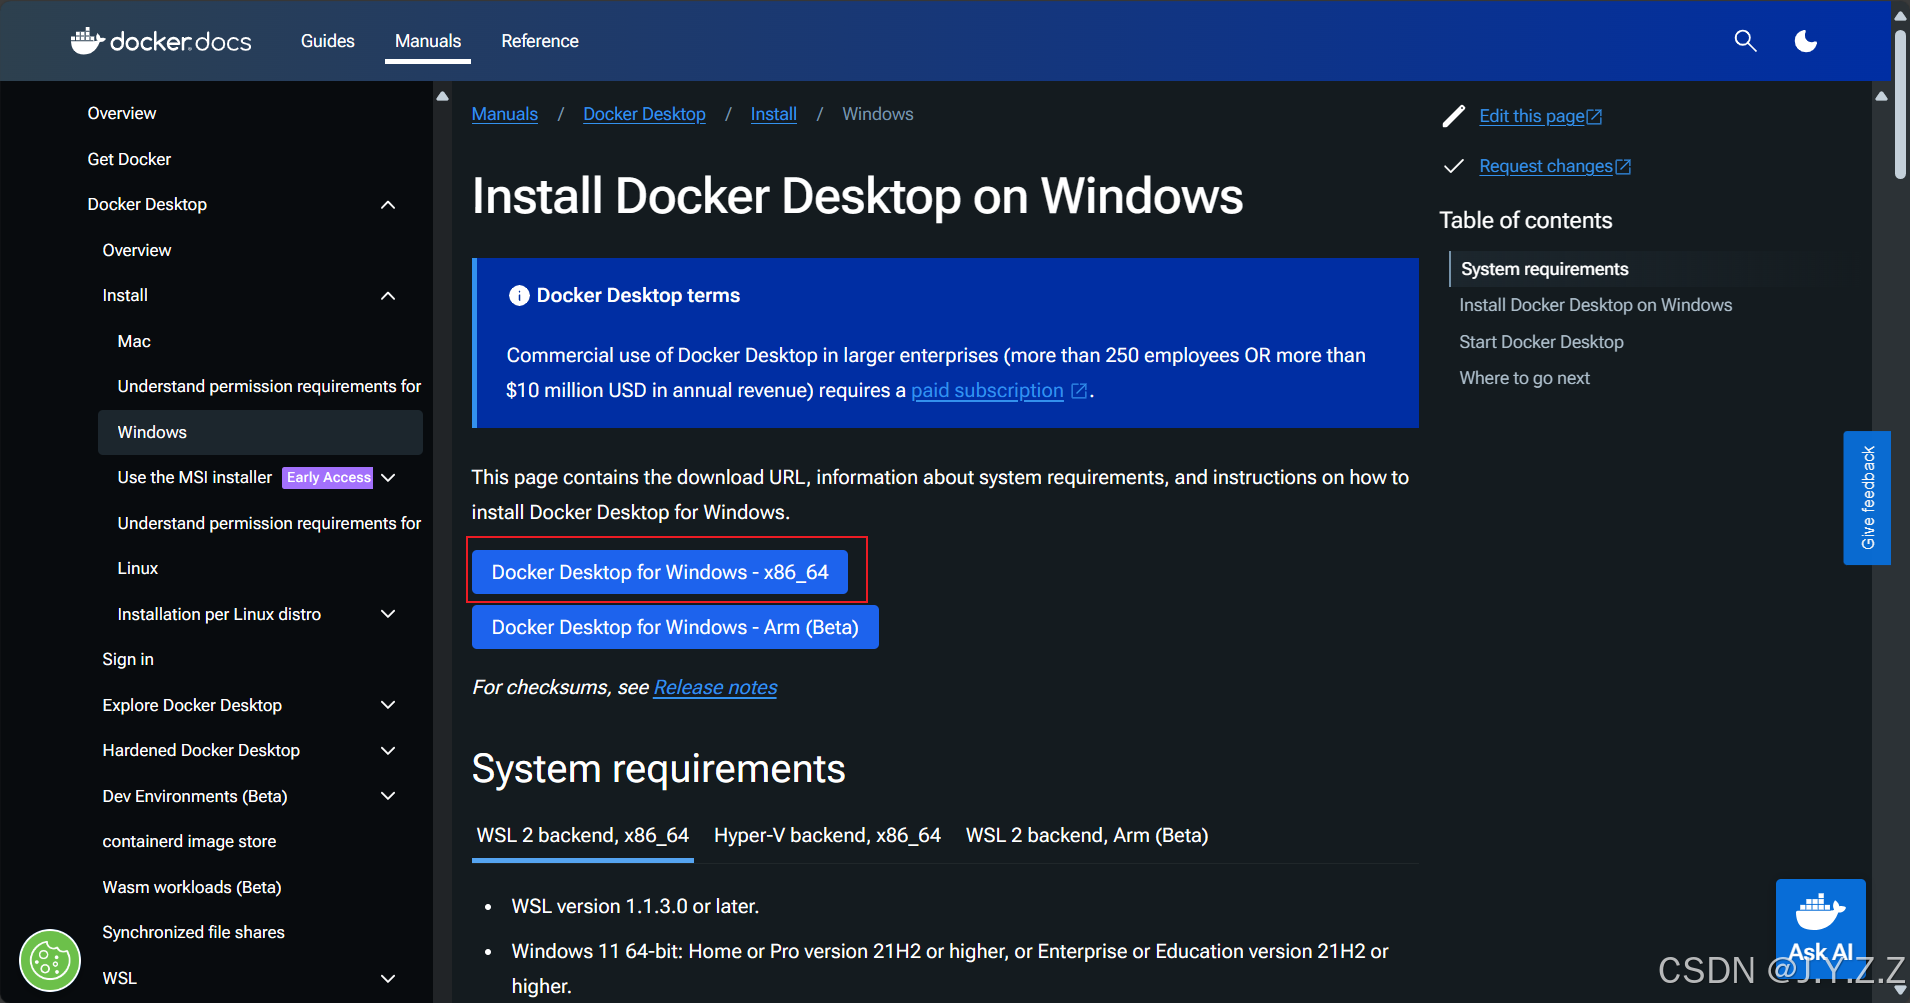The height and width of the screenshot is (1003, 1910).
Task: Open the Release notes link
Action: [714, 687]
